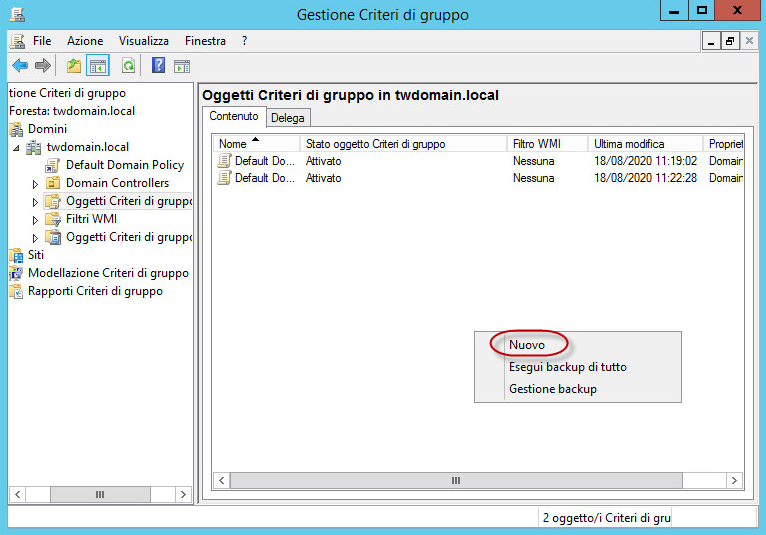Select Esegui backup di tutto menu entry

tap(567, 367)
